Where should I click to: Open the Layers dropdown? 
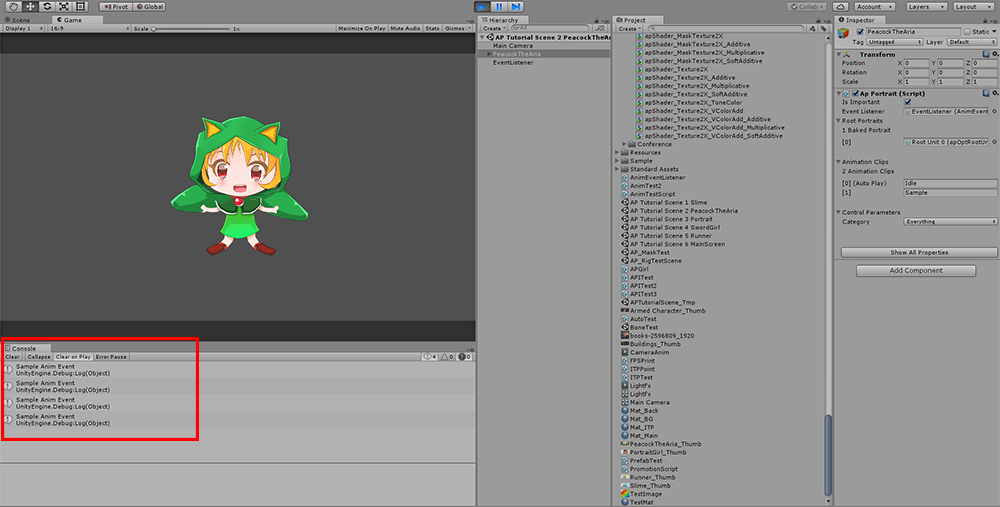(926, 6)
